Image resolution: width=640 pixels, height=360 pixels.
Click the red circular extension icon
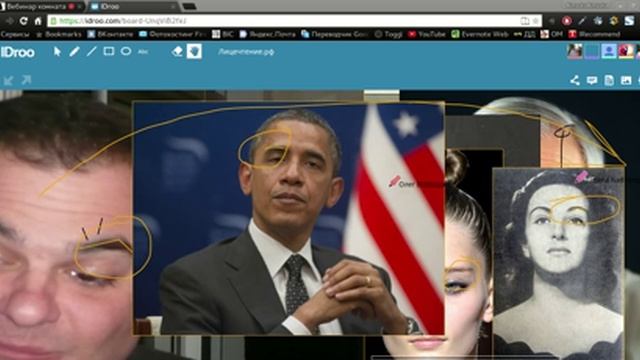point(567,20)
